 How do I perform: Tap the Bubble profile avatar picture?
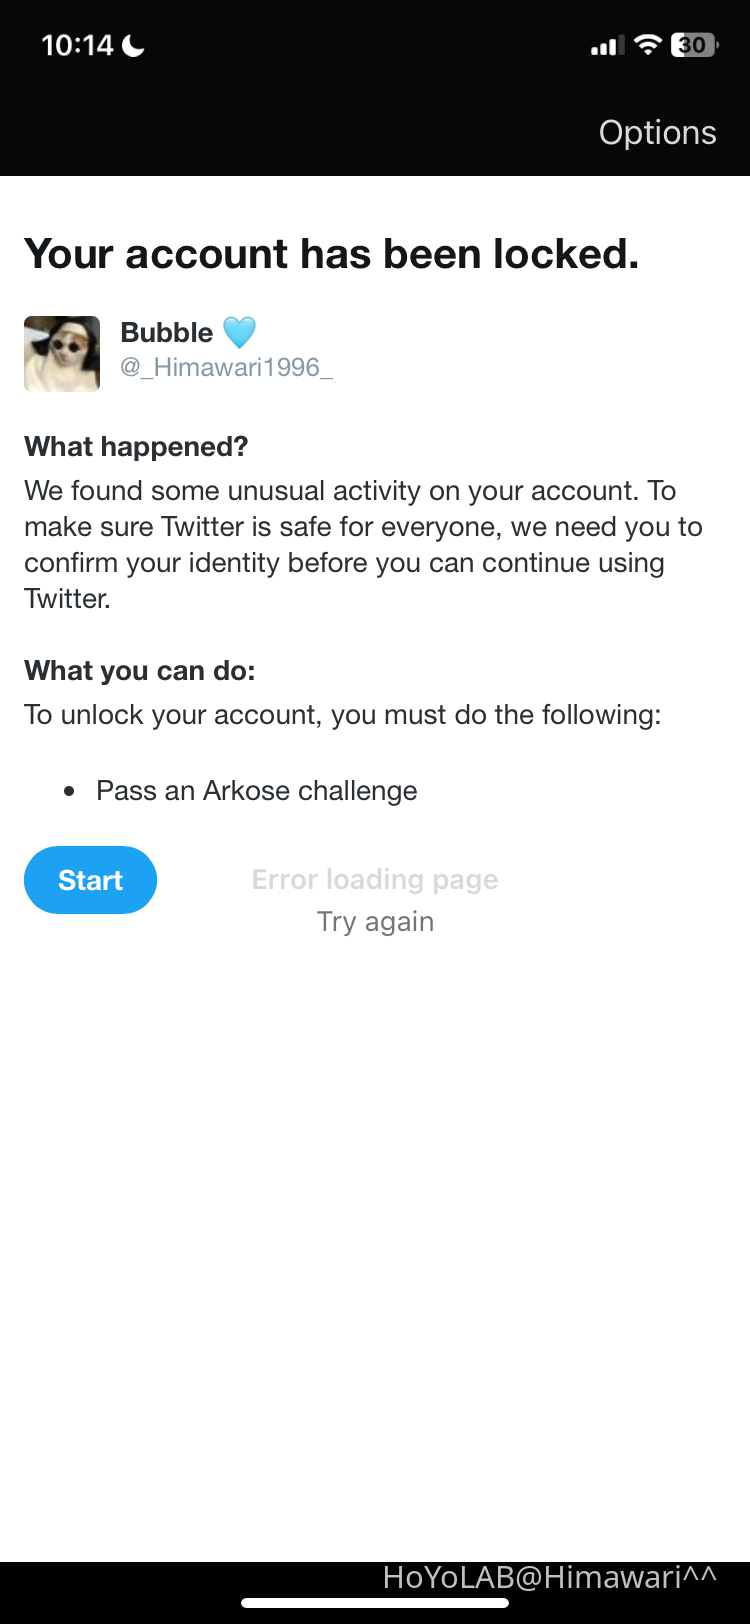click(62, 353)
